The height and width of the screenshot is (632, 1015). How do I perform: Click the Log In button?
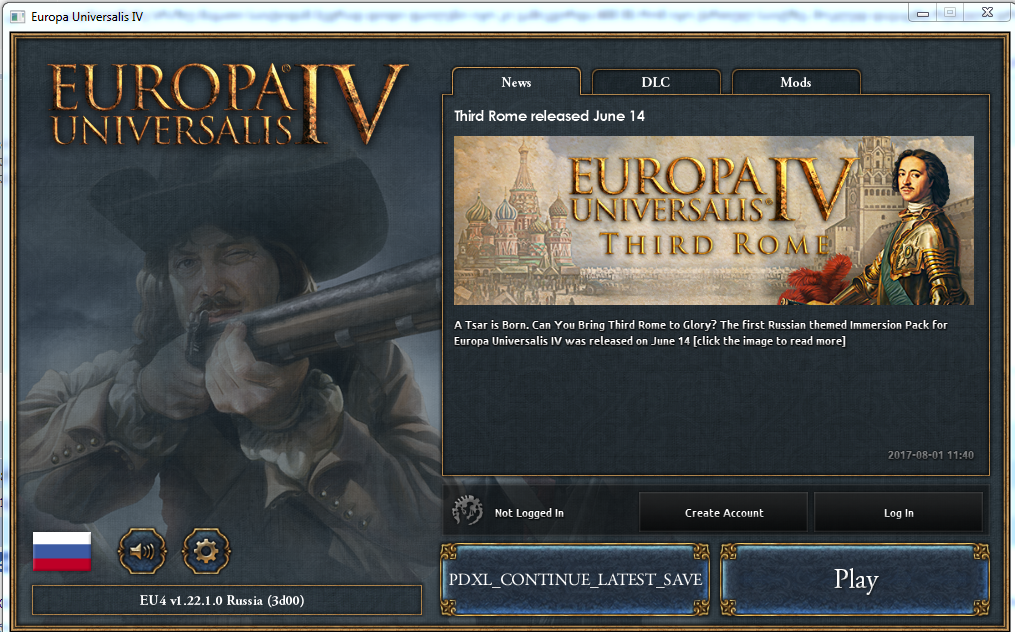898,512
